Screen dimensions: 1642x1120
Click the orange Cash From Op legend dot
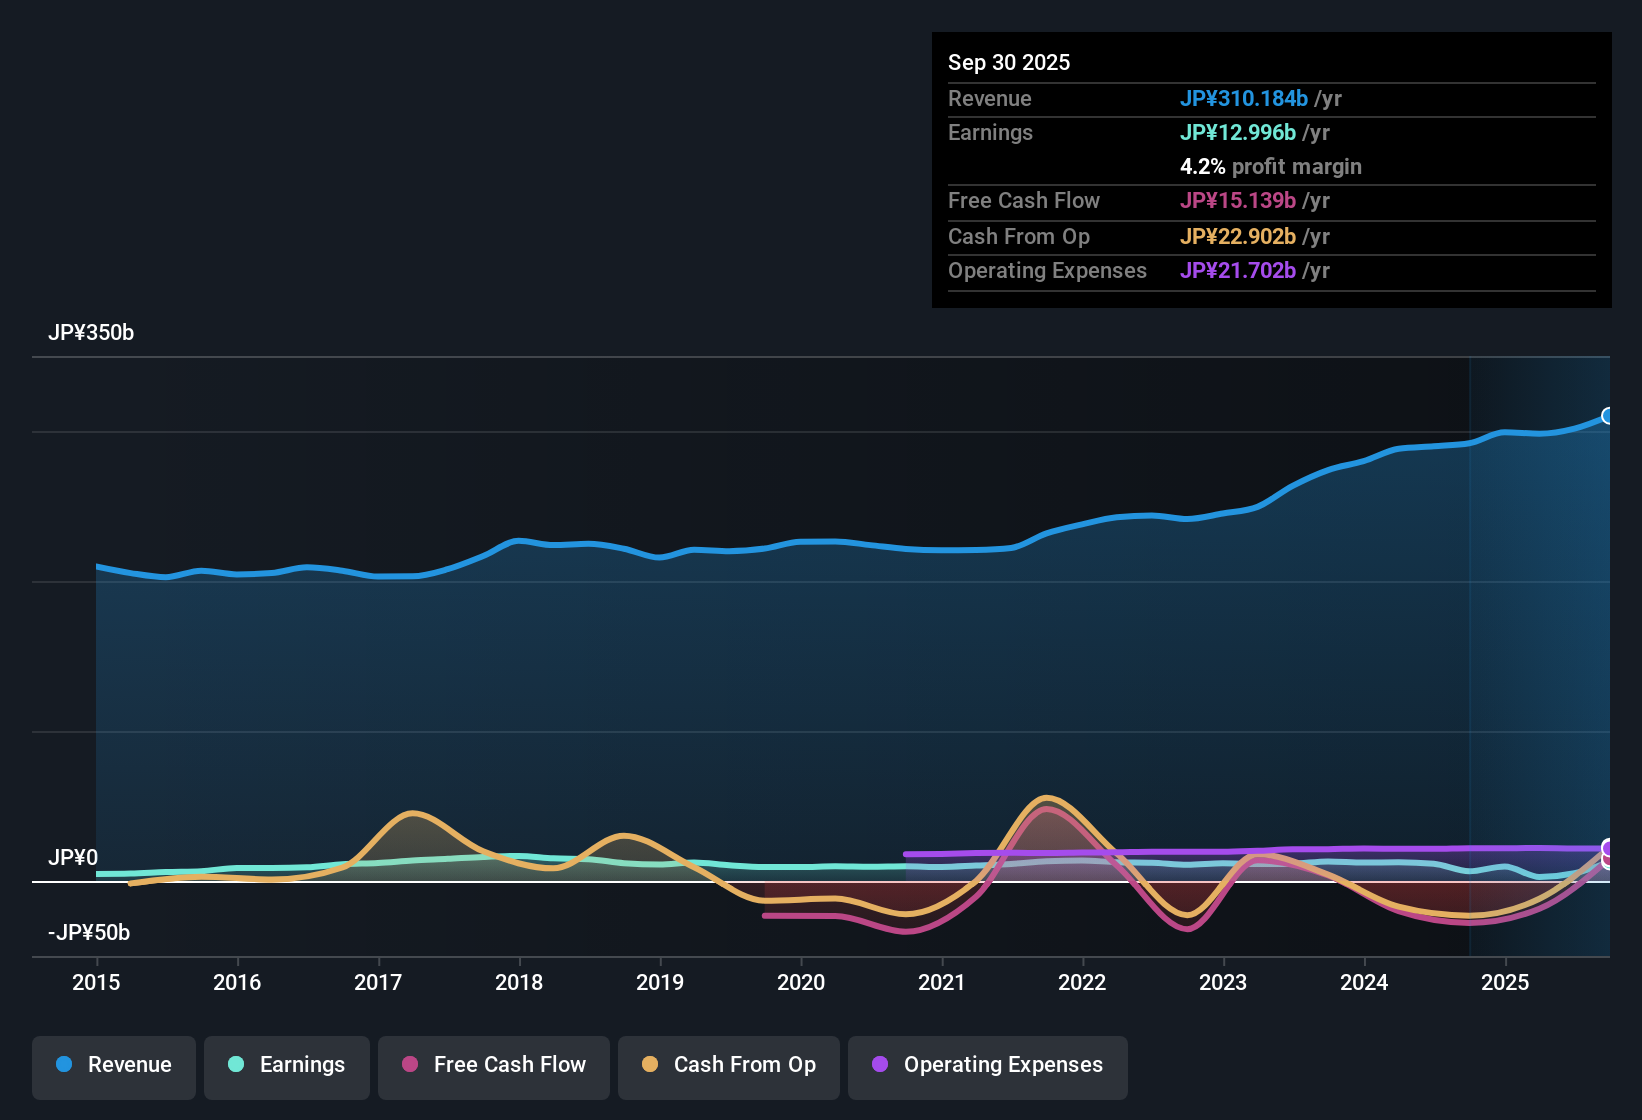pos(648,1065)
